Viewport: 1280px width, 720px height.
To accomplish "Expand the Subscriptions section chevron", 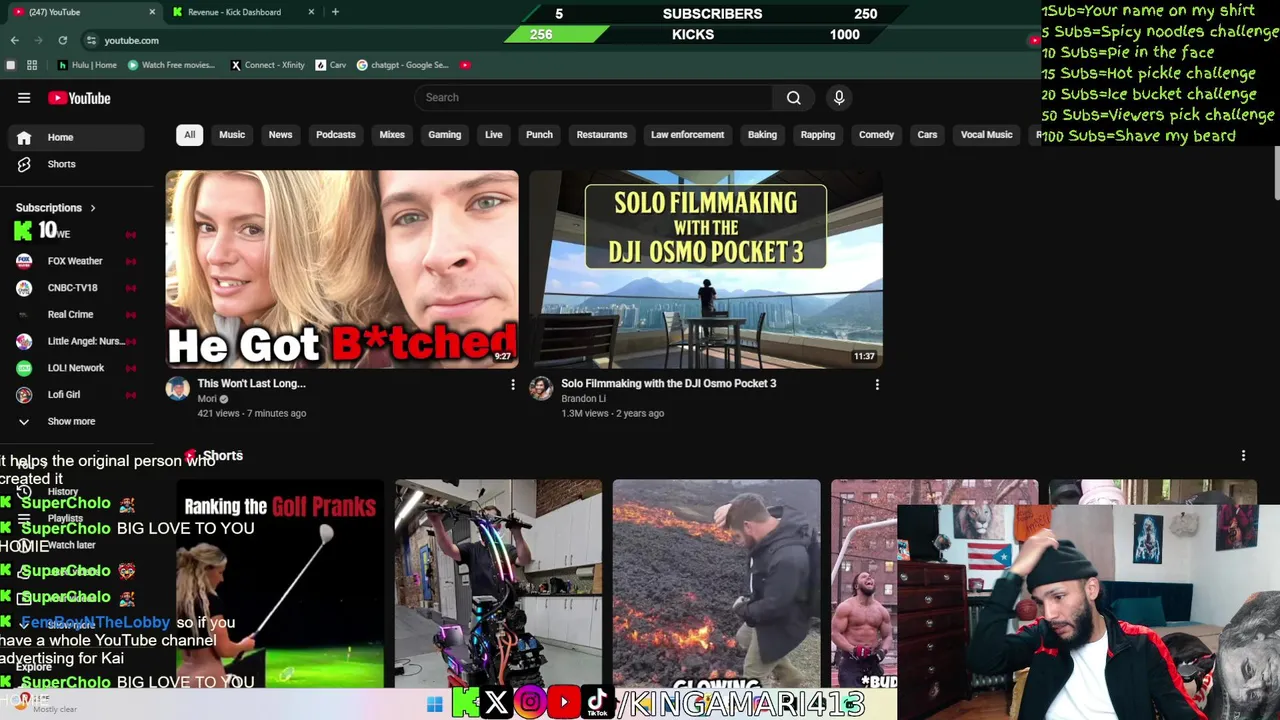I will click(93, 208).
